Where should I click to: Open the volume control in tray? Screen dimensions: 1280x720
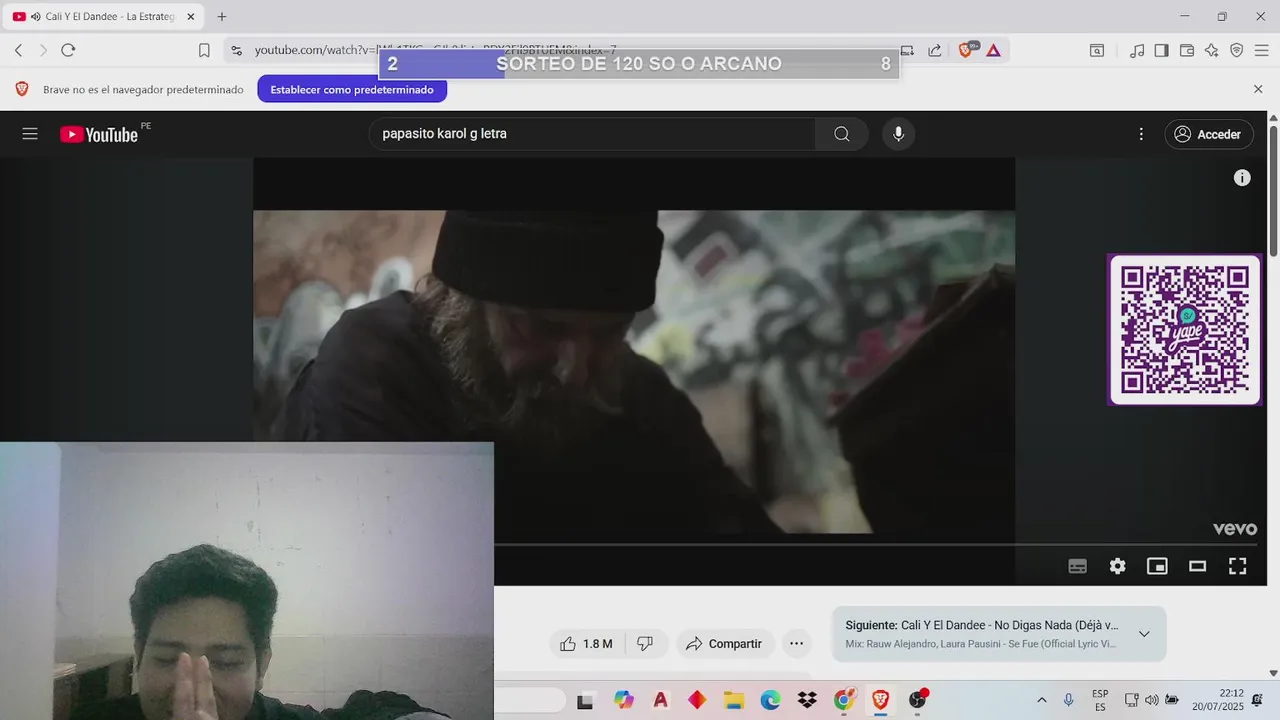click(1151, 700)
